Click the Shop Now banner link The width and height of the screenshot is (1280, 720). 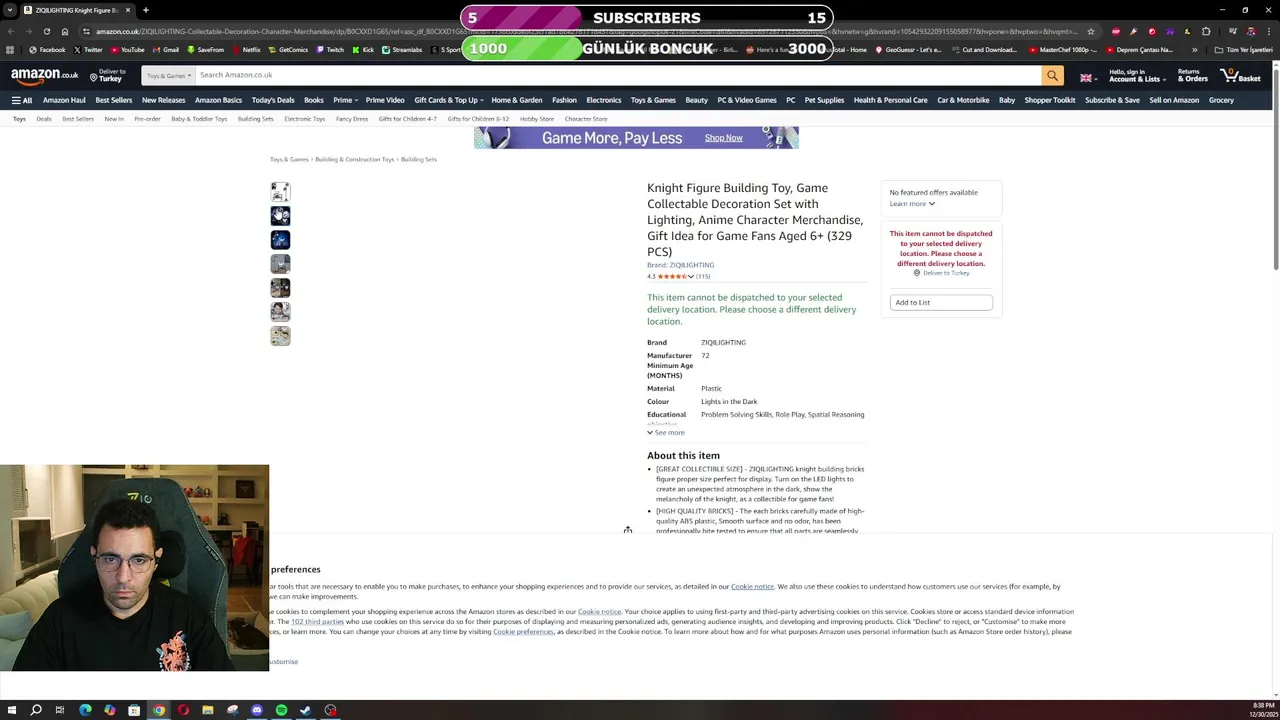(723, 138)
